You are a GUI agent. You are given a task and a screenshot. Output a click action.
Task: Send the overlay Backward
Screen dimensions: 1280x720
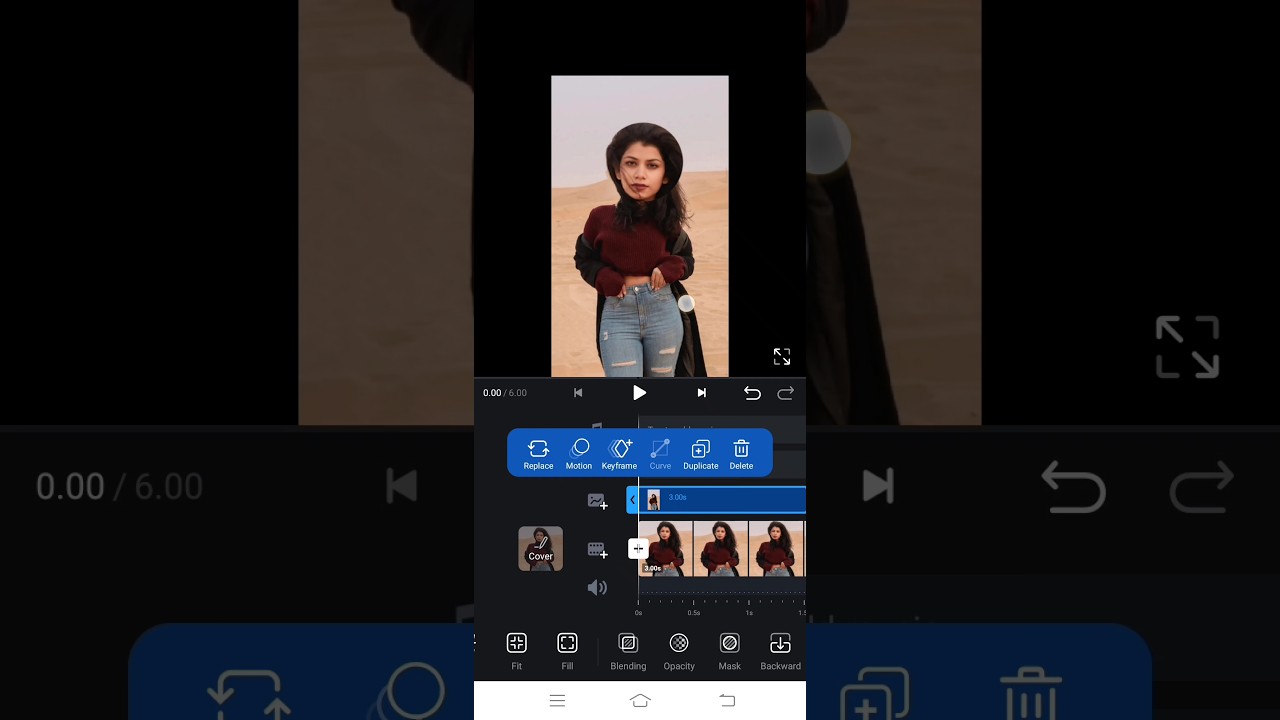click(x=780, y=651)
